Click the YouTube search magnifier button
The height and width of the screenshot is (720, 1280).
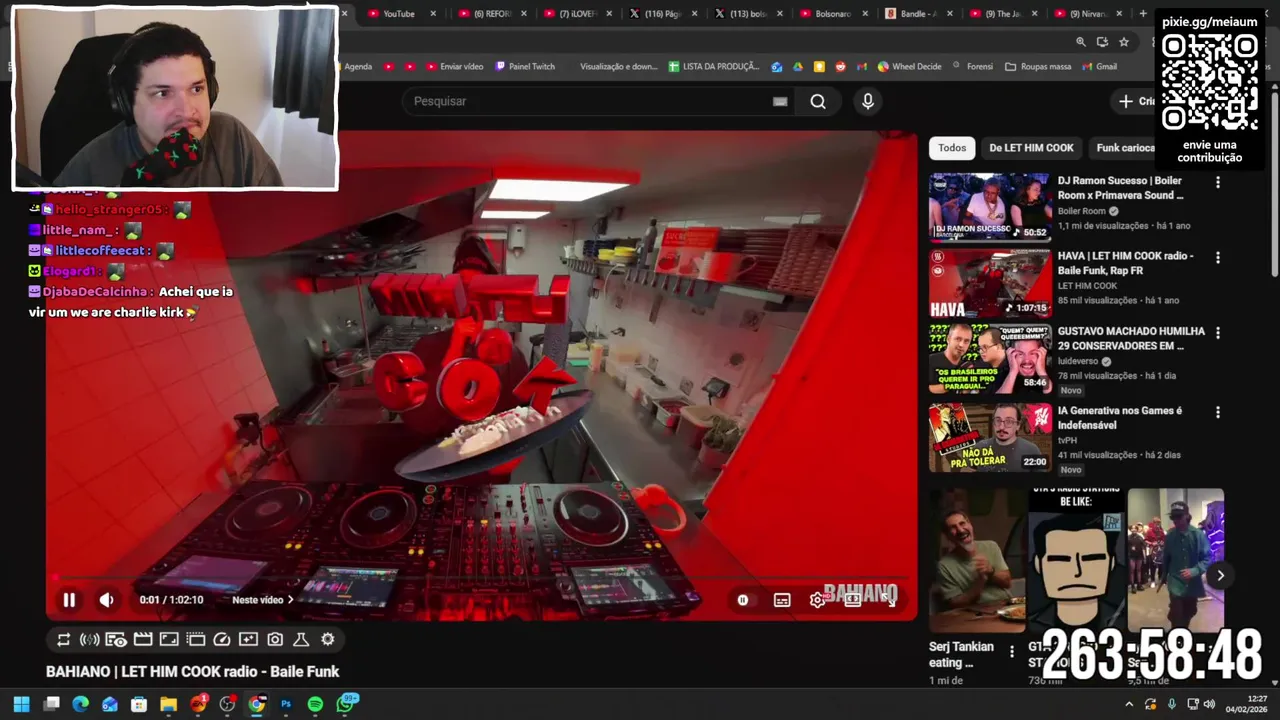pos(818,101)
